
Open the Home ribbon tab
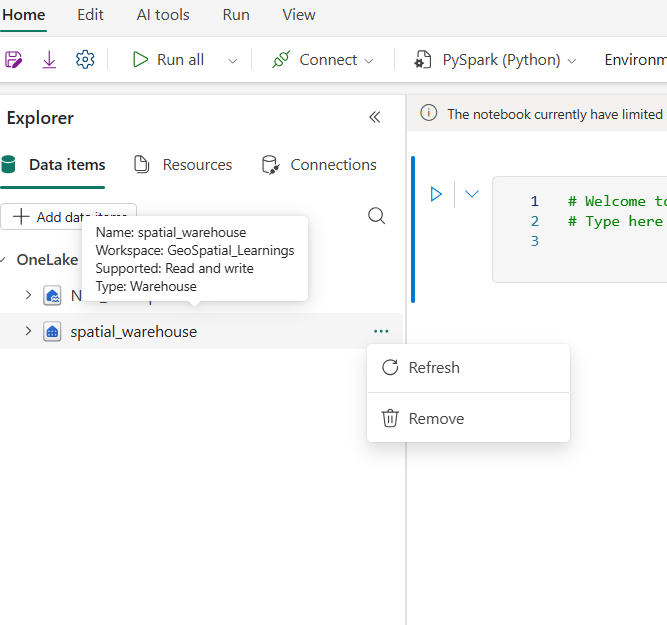coord(24,15)
